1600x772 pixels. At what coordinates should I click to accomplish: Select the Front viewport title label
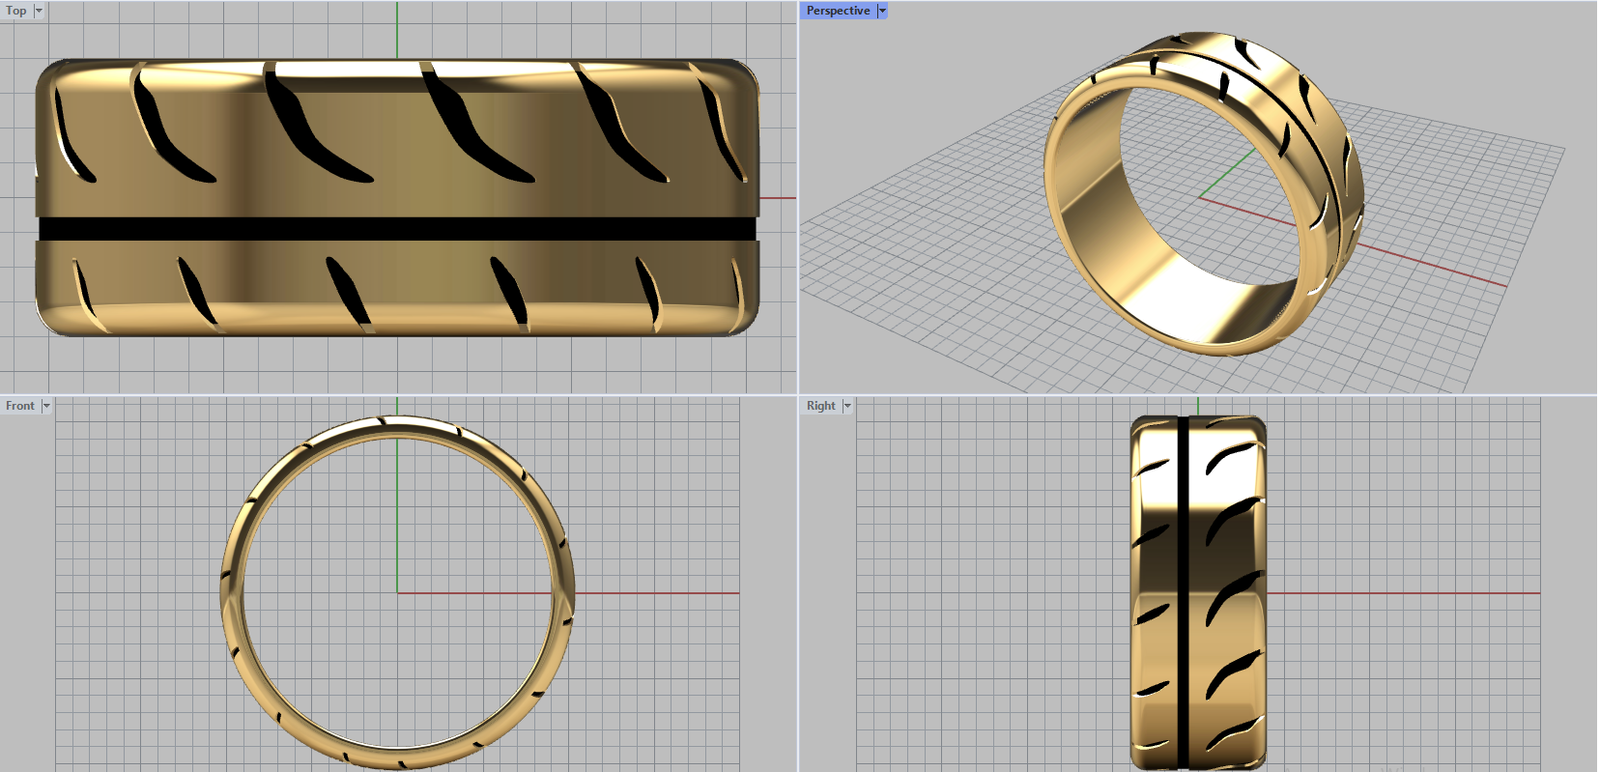(x=20, y=406)
